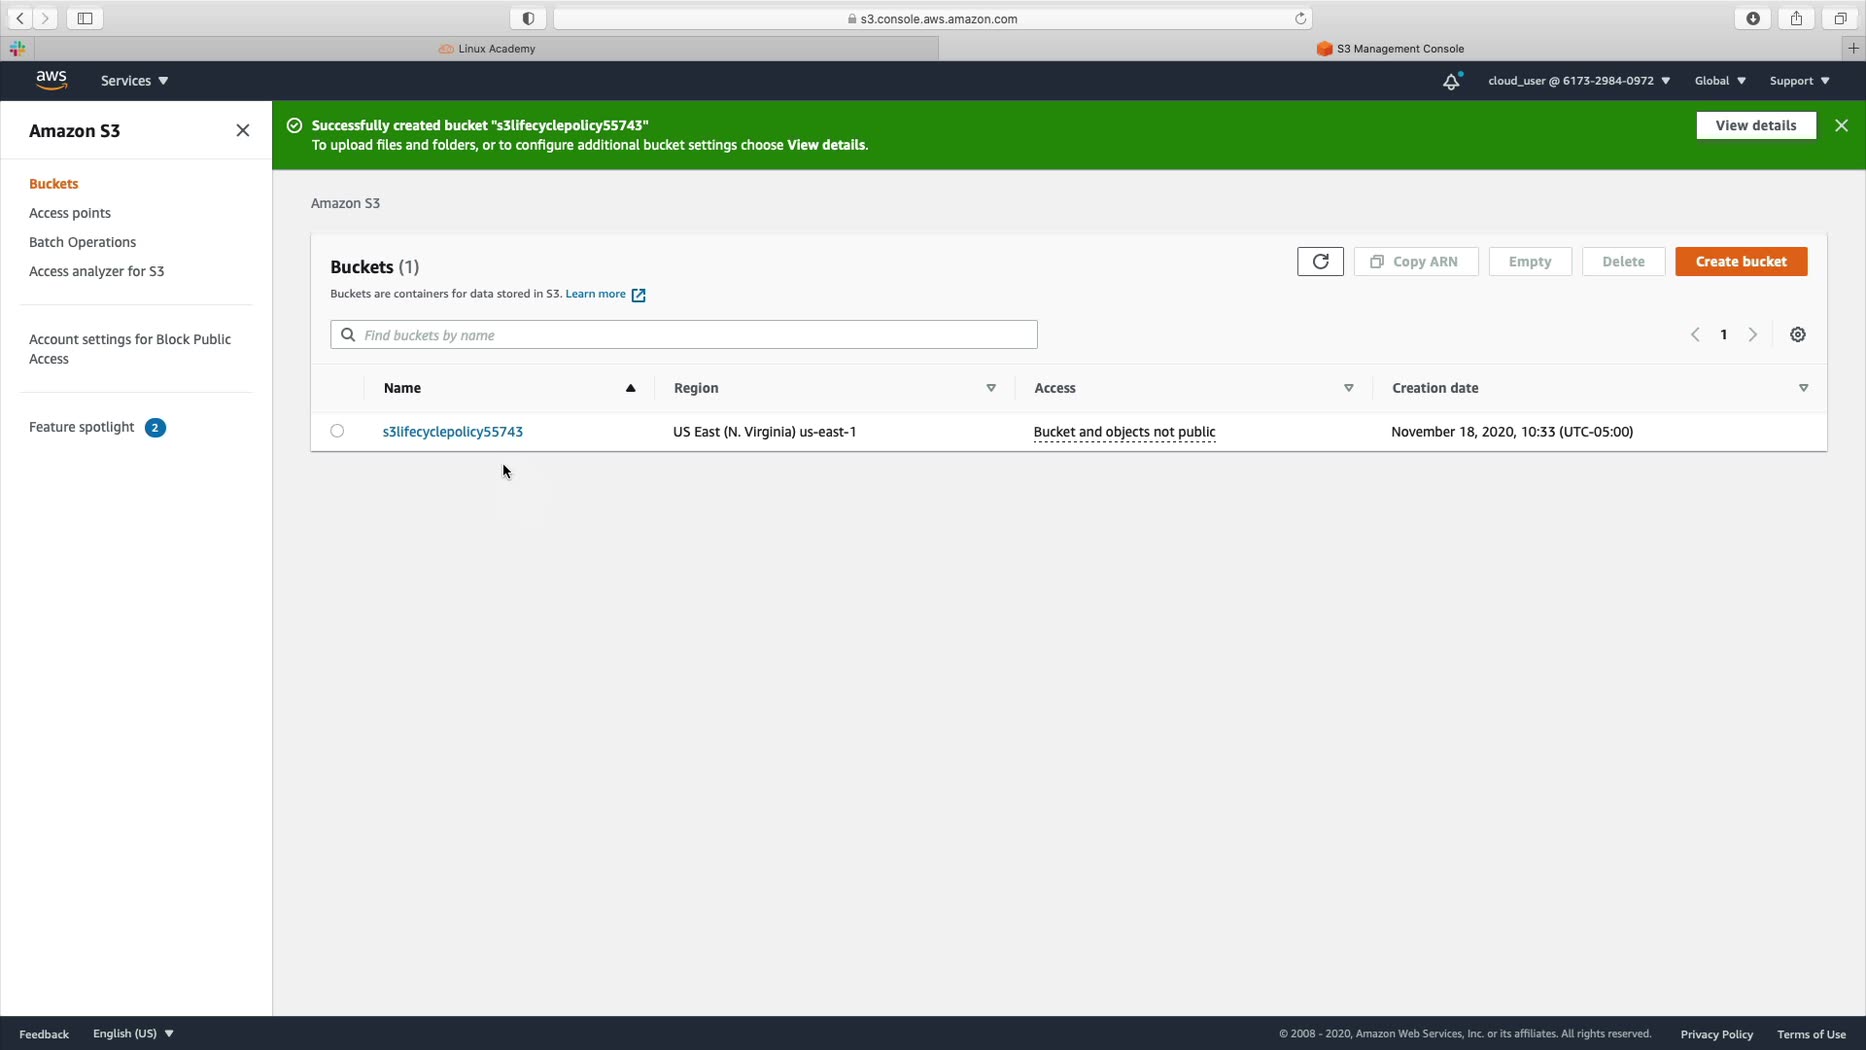Refresh the buckets list
This screenshot has height=1050, width=1866.
click(x=1320, y=261)
